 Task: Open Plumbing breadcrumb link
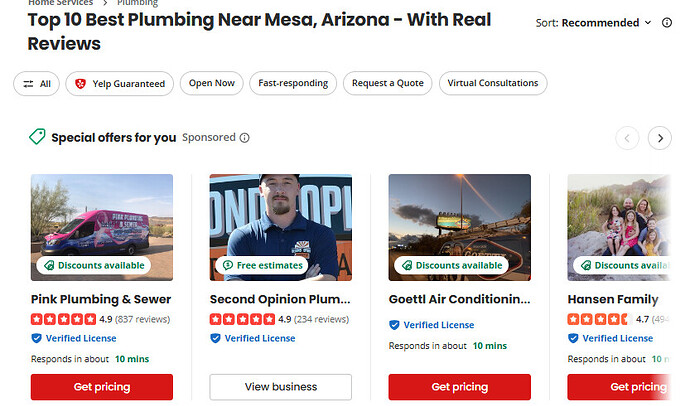click(x=137, y=3)
